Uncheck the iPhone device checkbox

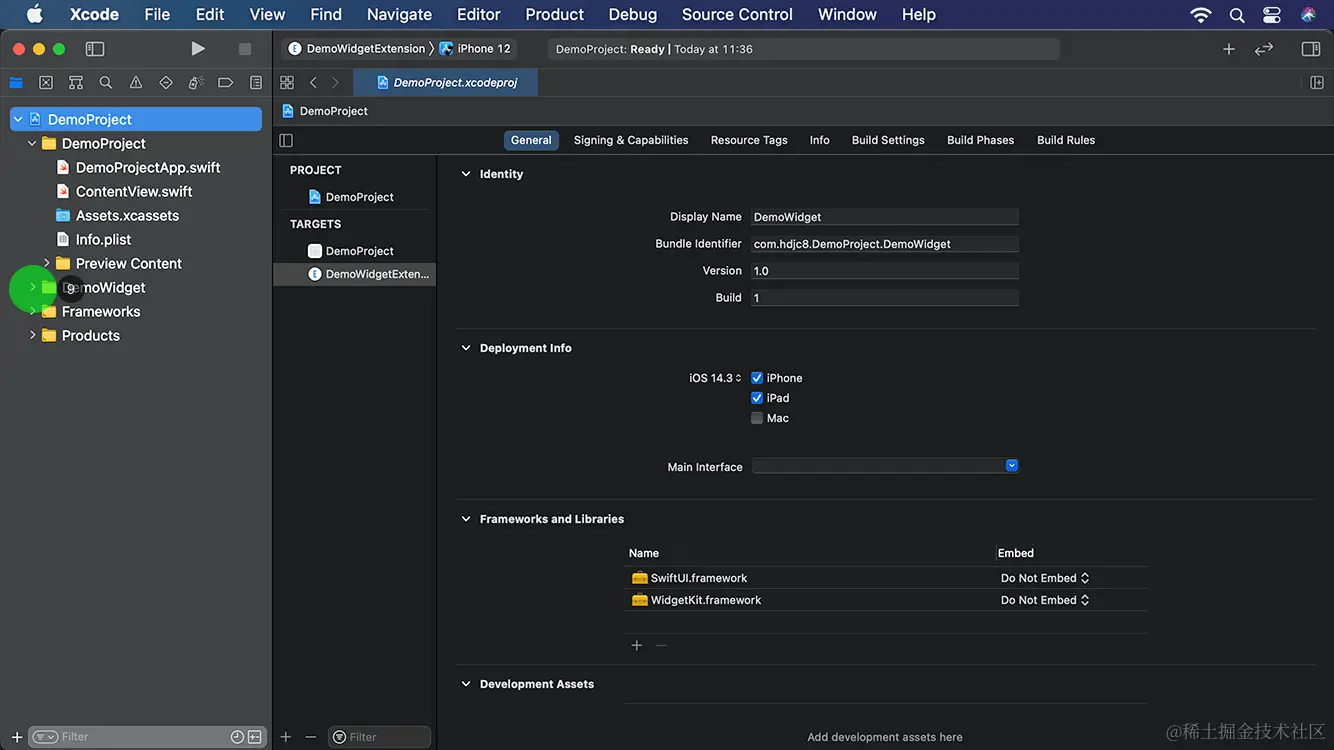click(757, 378)
